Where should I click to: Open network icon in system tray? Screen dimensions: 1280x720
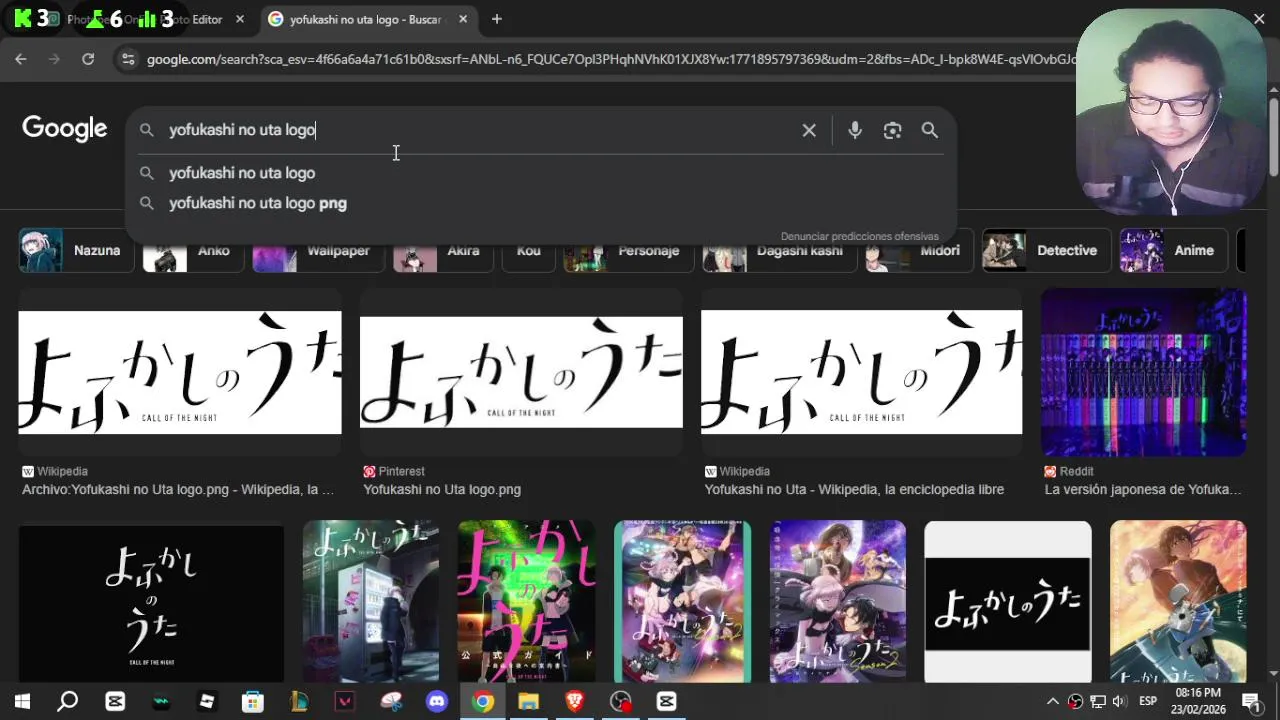[x=1097, y=701]
